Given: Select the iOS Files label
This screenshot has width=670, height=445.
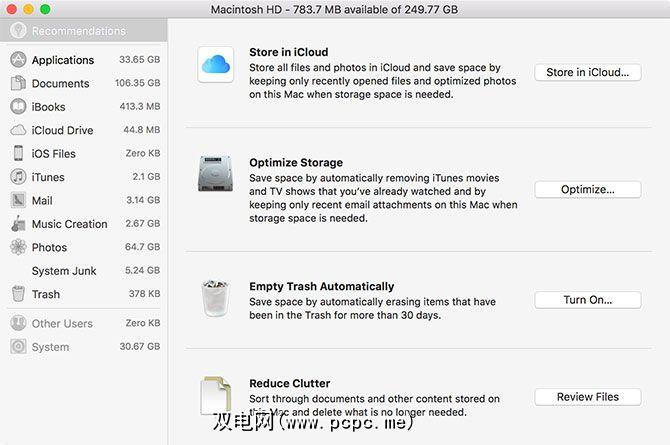Looking at the screenshot, I should [x=53, y=153].
